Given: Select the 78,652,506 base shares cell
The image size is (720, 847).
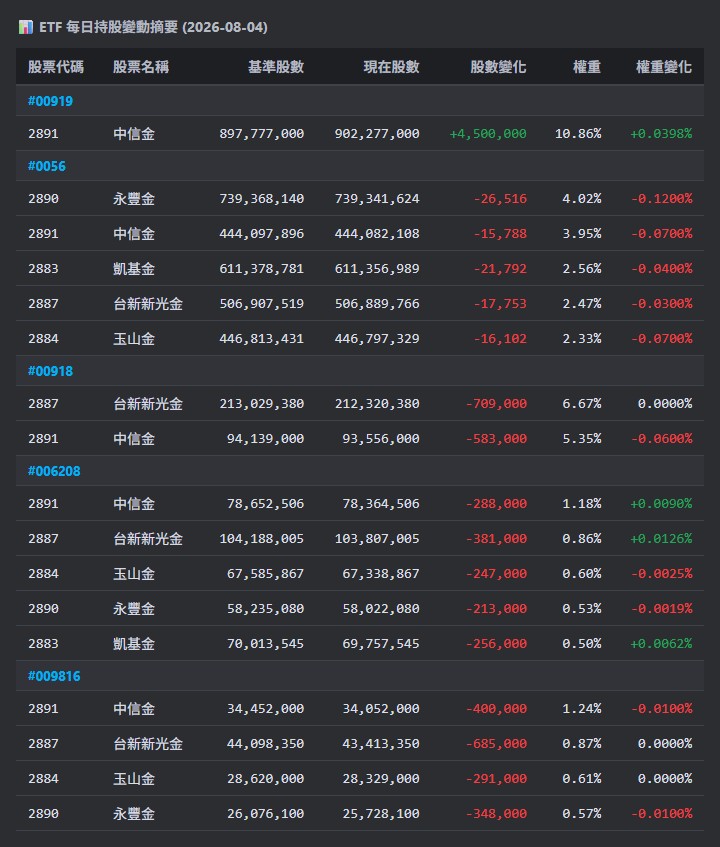Looking at the screenshot, I should point(265,504).
